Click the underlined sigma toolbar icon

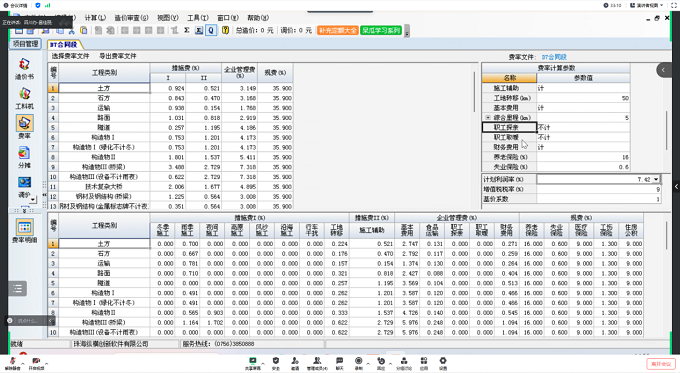click(x=199, y=30)
